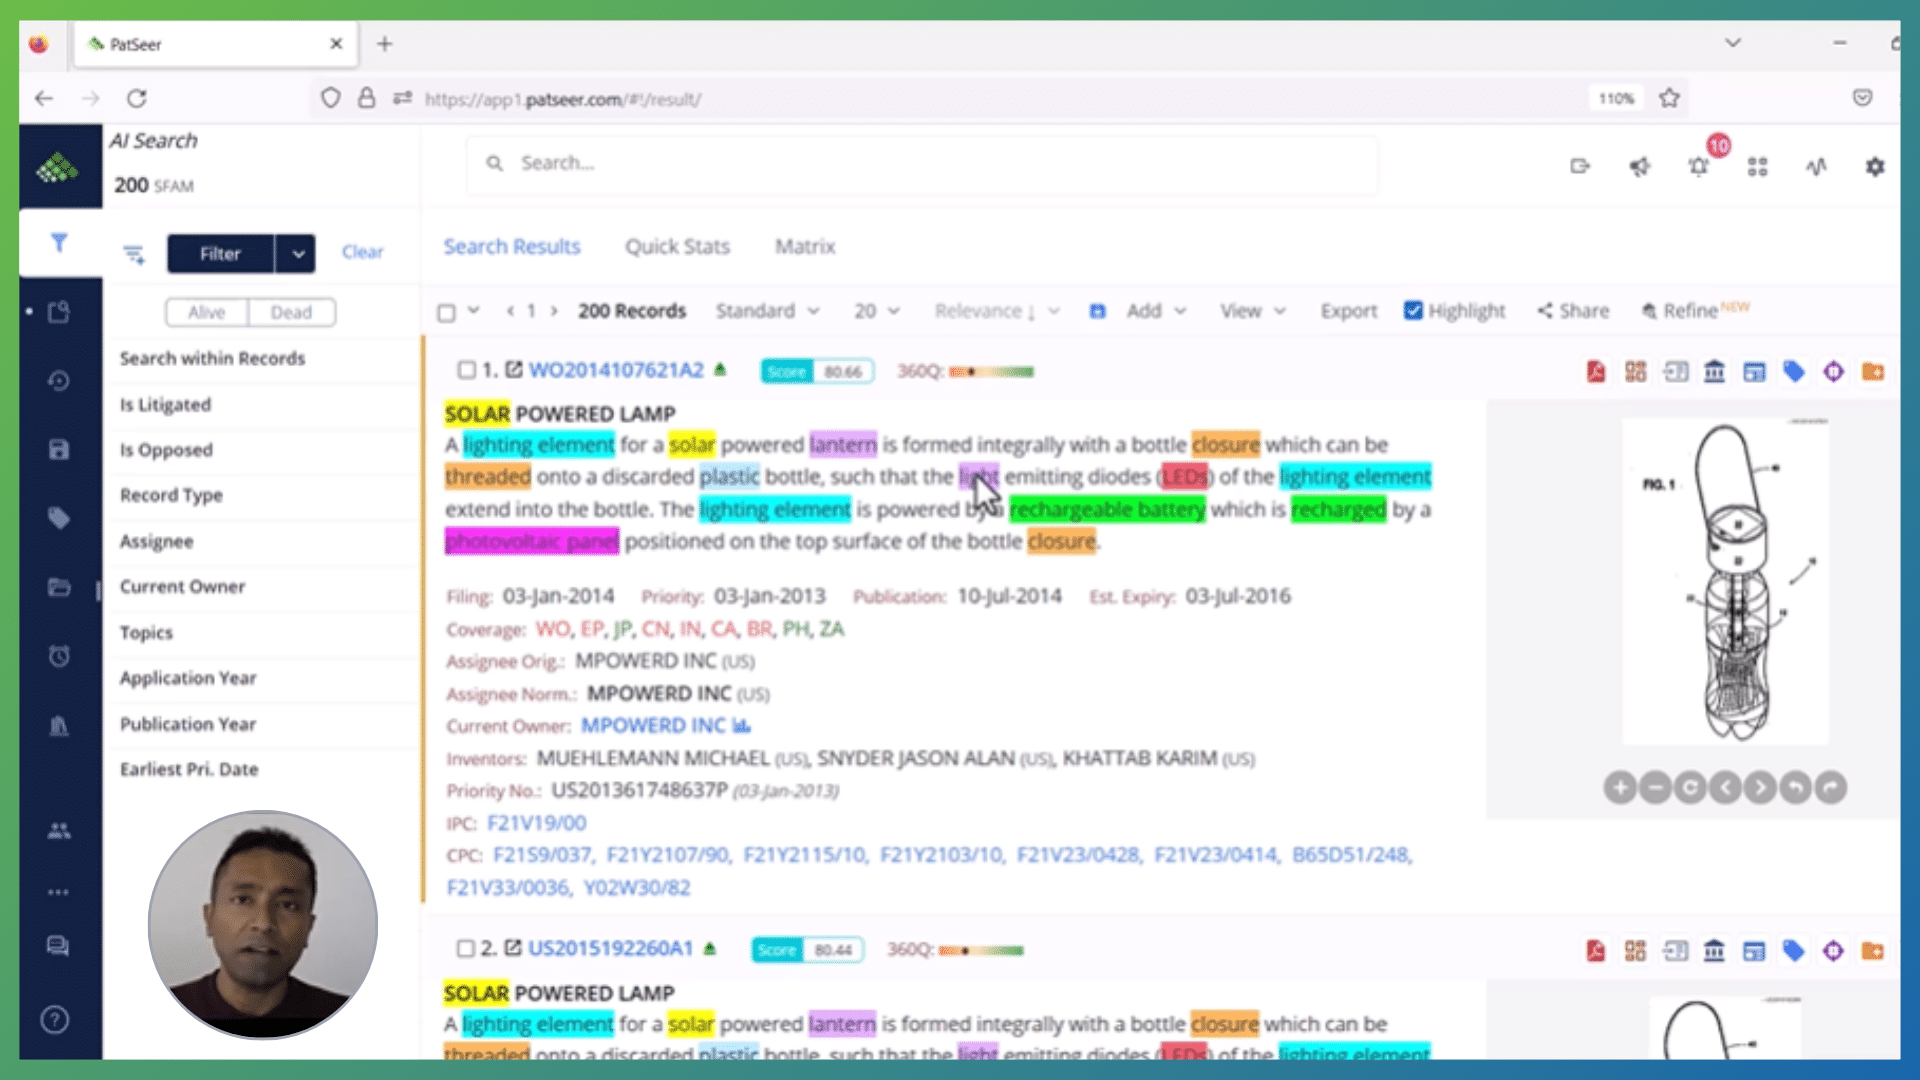Open PDF icon for record WO2014107621A2
Image resolution: width=1920 pixels, height=1080 pixels.
1596,372
